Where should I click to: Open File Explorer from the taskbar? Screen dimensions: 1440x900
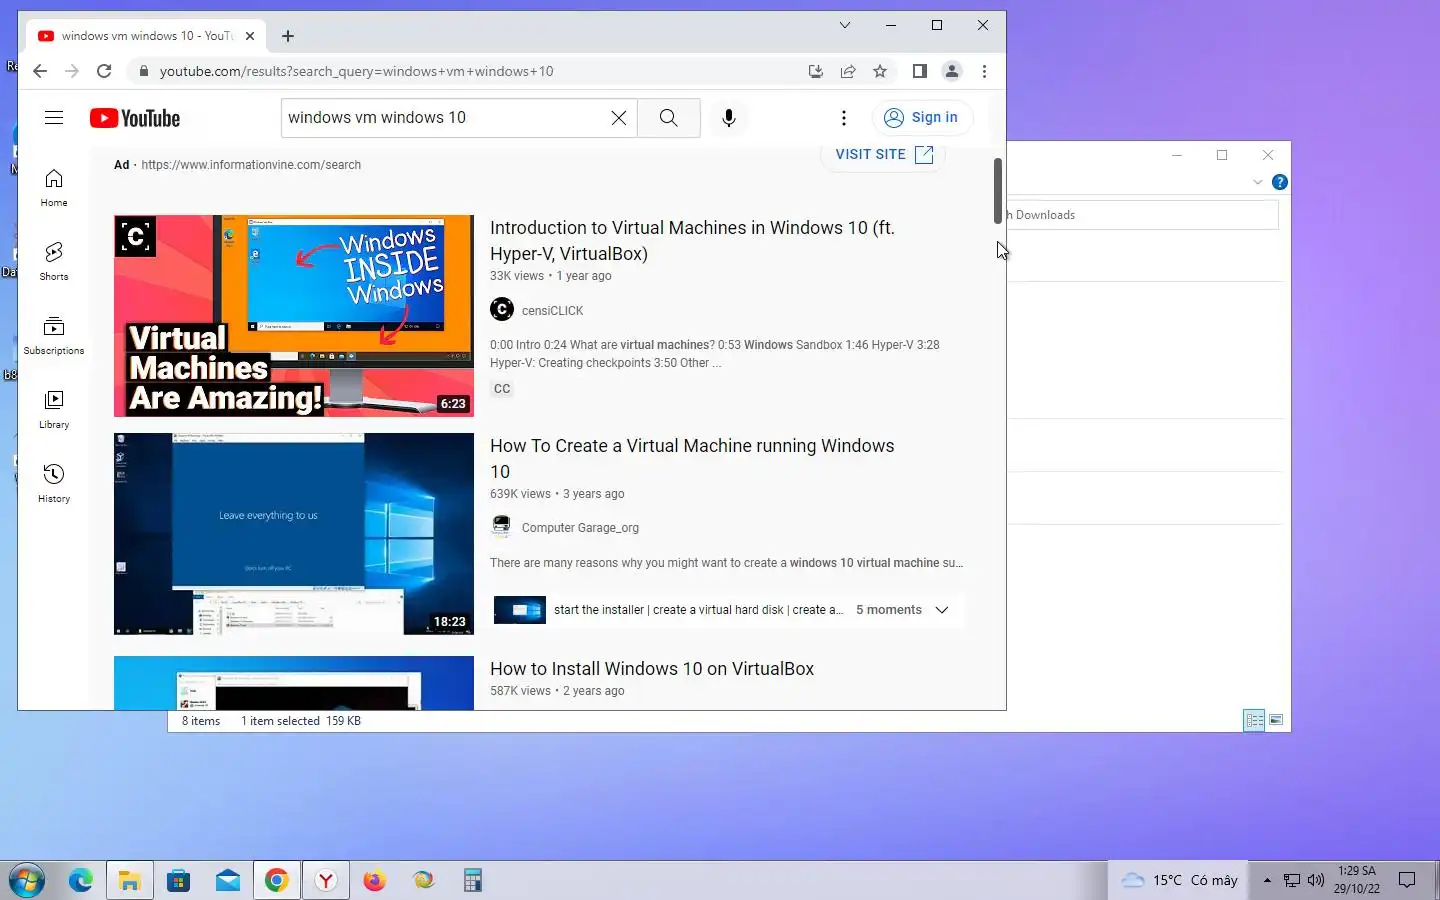[130, 881]
